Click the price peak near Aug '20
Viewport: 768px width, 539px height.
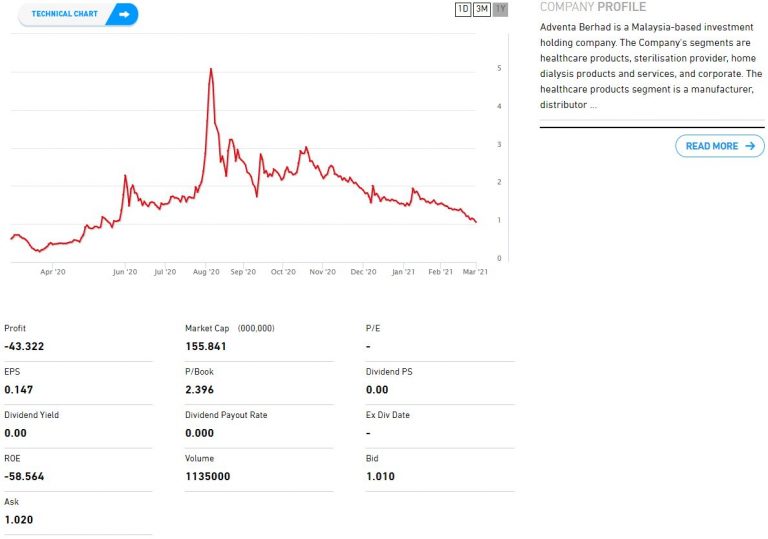[210, 69]
